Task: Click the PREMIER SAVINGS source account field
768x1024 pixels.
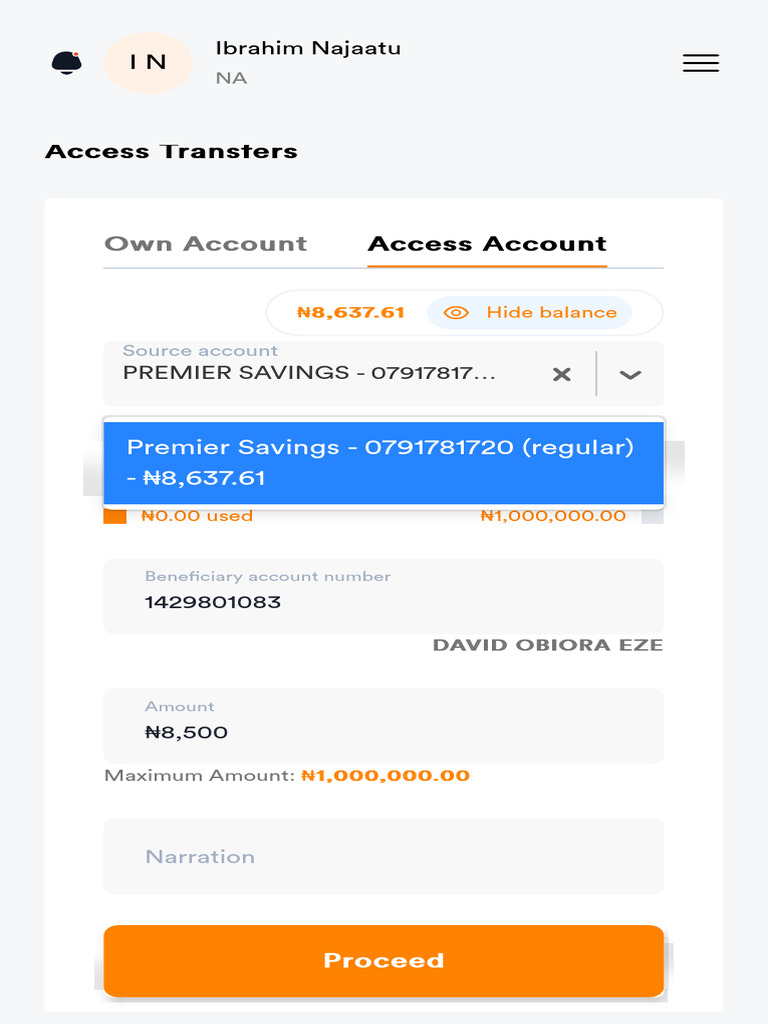Action: [310, 373]
